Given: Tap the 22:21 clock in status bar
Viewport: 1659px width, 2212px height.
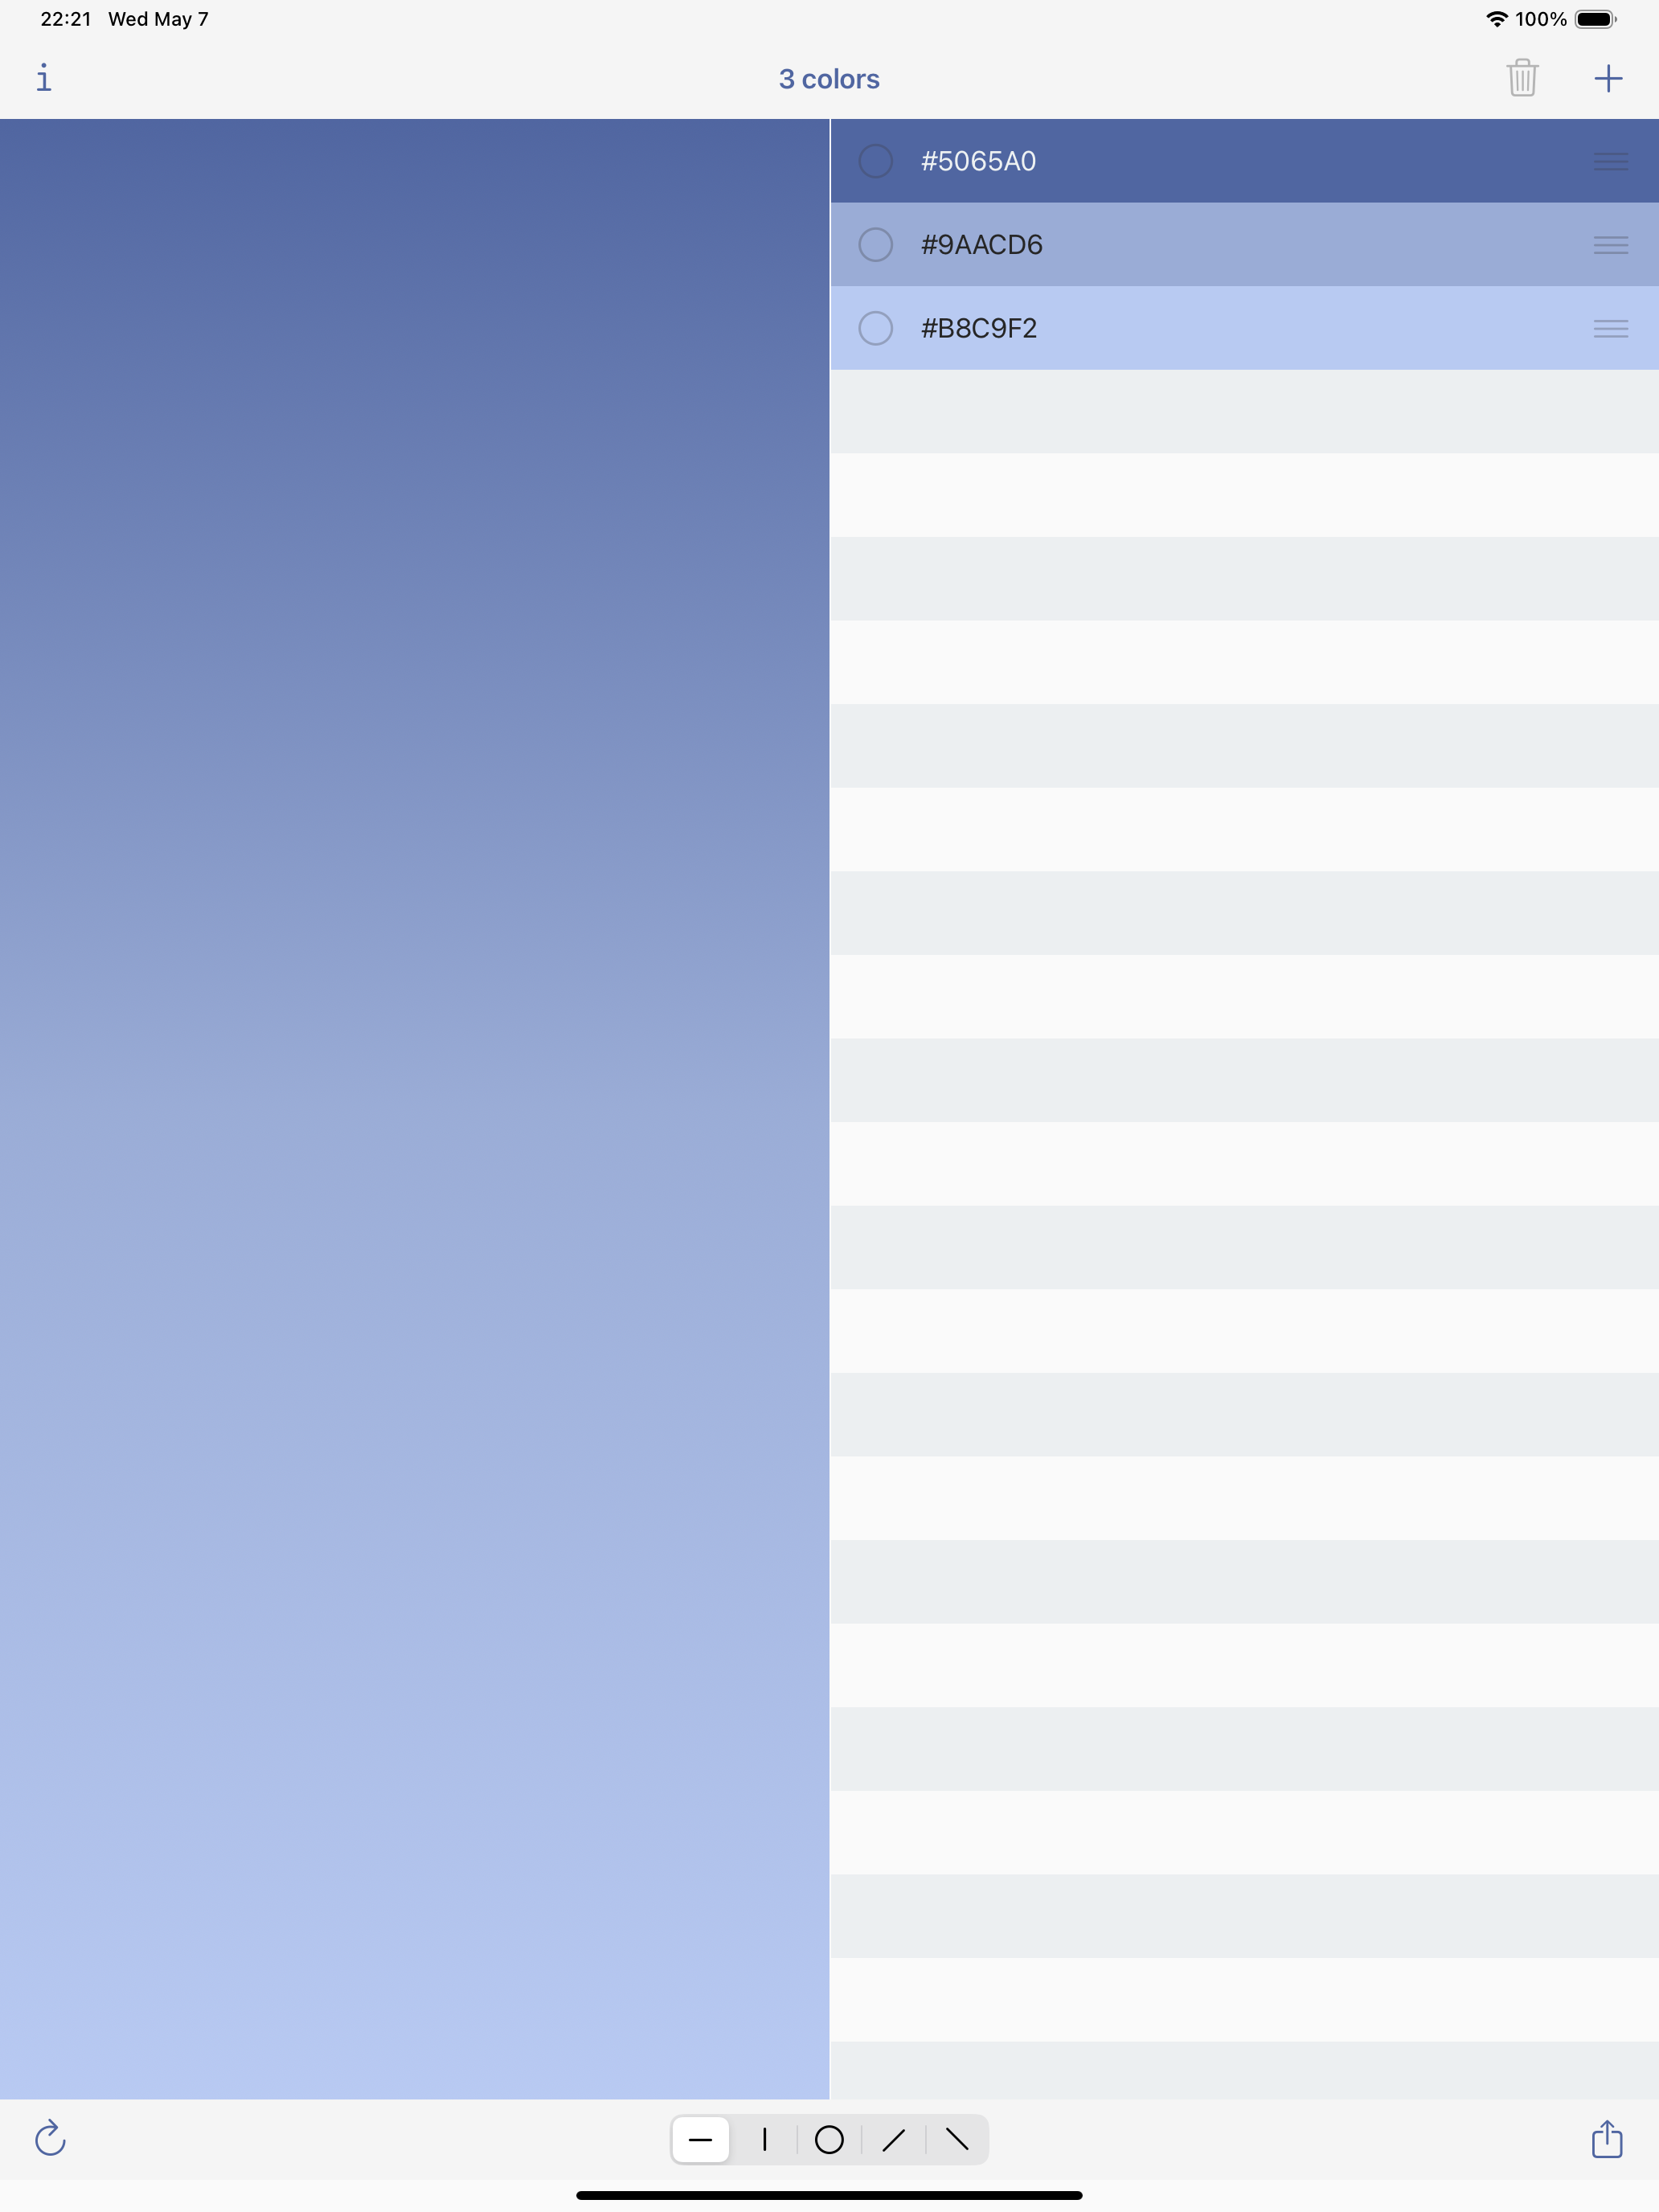Looking at the screenshot, I should click(65, 19).
